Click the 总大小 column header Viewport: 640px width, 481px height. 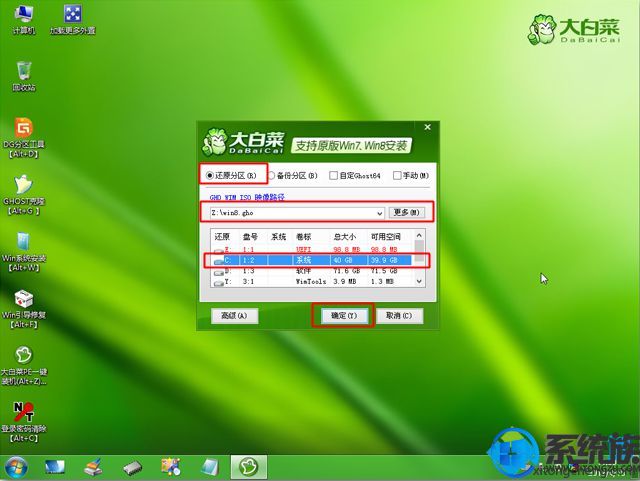tap(344, 236)
